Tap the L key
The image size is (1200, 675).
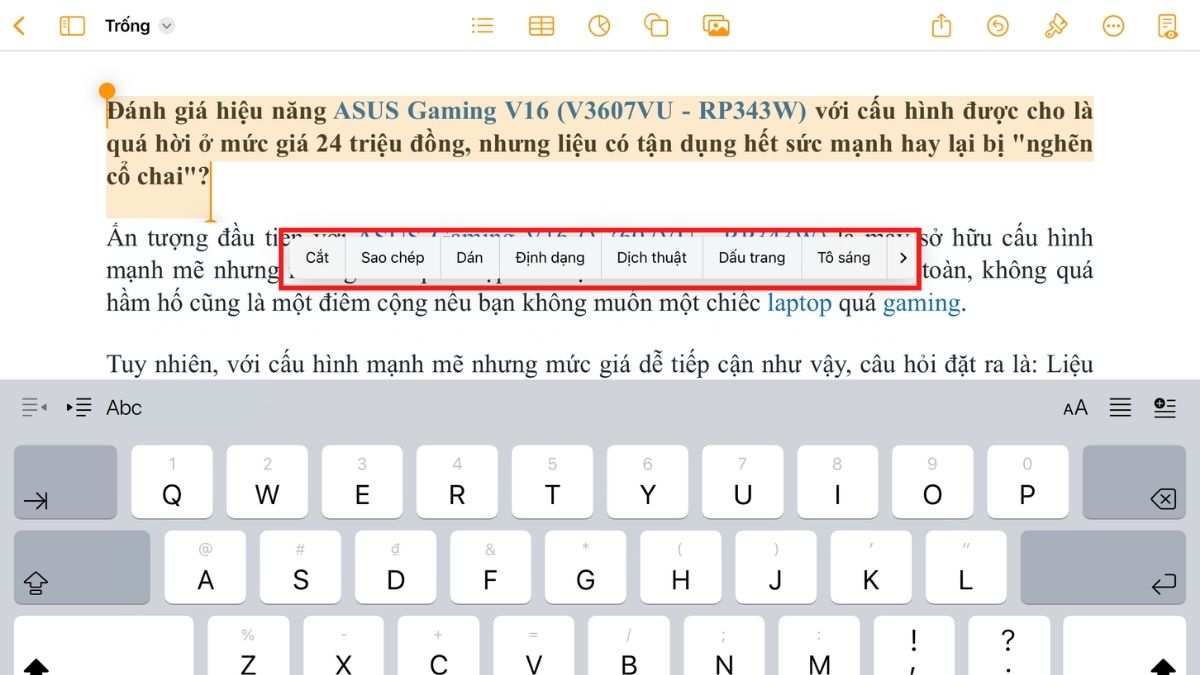click(x=965, y=567)
